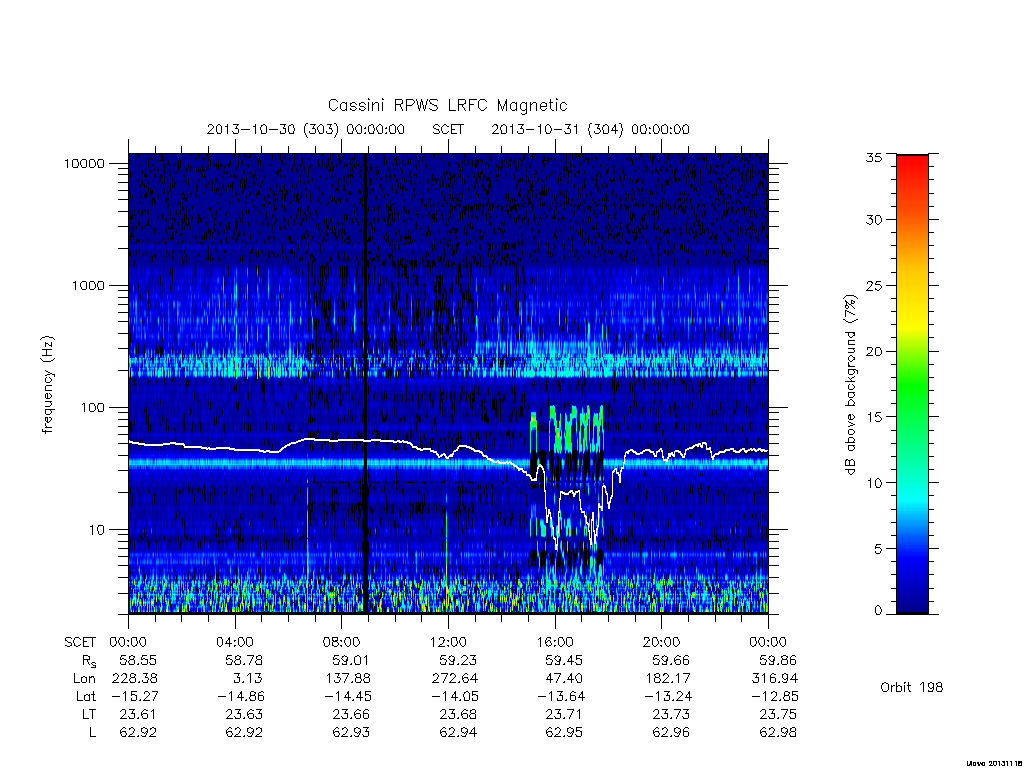Click the 'Lon' row label
1024x768 pixels.
tap(84, 679)
